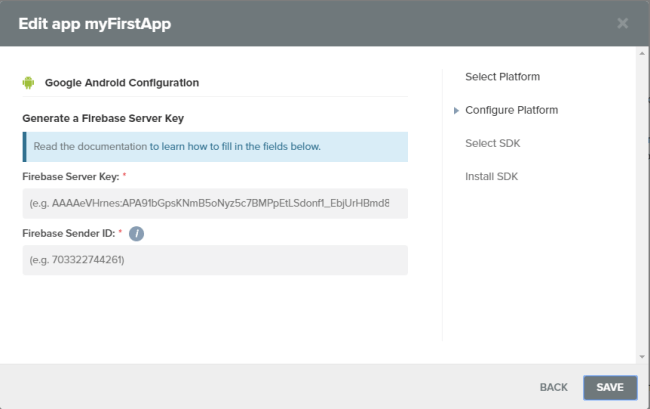Jump to the Select SDK step

point(492,143)
